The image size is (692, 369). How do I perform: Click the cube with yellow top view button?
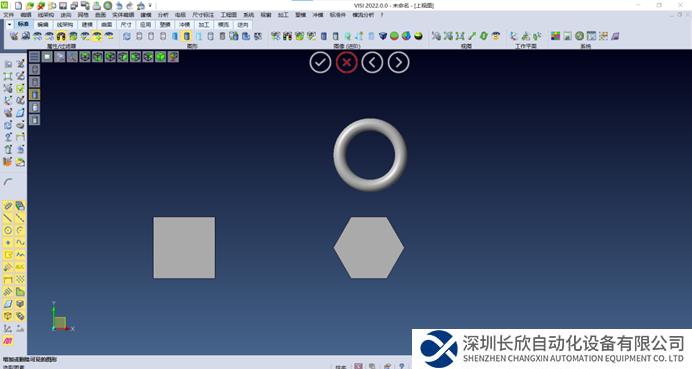click(173, 56)
